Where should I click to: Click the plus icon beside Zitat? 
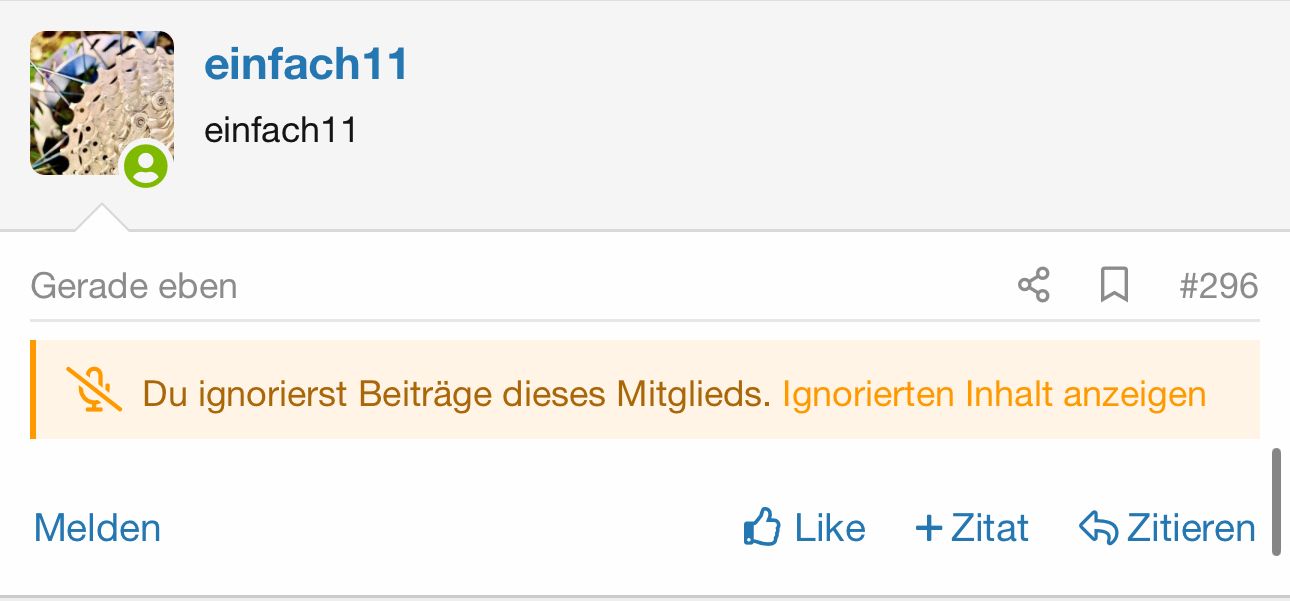(929, 528)
